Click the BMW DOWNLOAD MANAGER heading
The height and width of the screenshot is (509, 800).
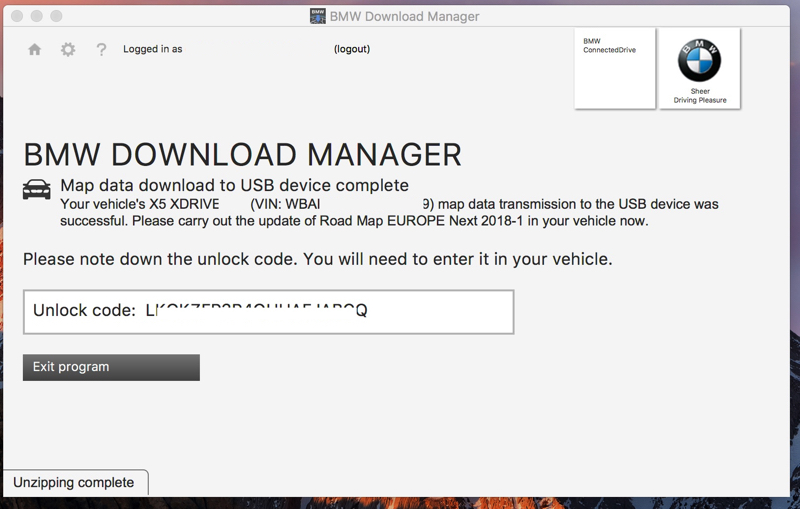pyautogui.click(x=242, y=155)
